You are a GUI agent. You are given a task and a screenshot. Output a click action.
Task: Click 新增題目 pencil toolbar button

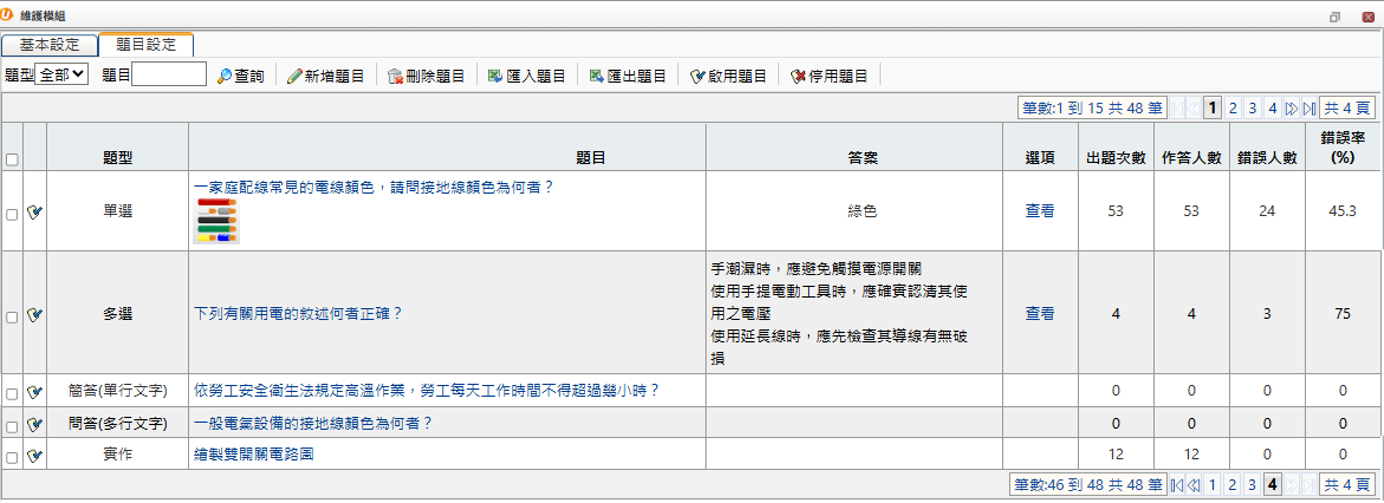[325, 76]
